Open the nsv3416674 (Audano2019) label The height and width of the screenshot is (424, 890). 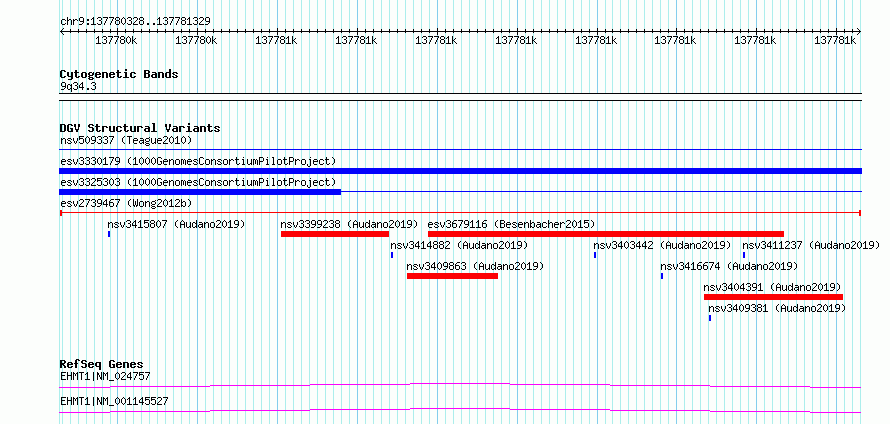(729, 266)
